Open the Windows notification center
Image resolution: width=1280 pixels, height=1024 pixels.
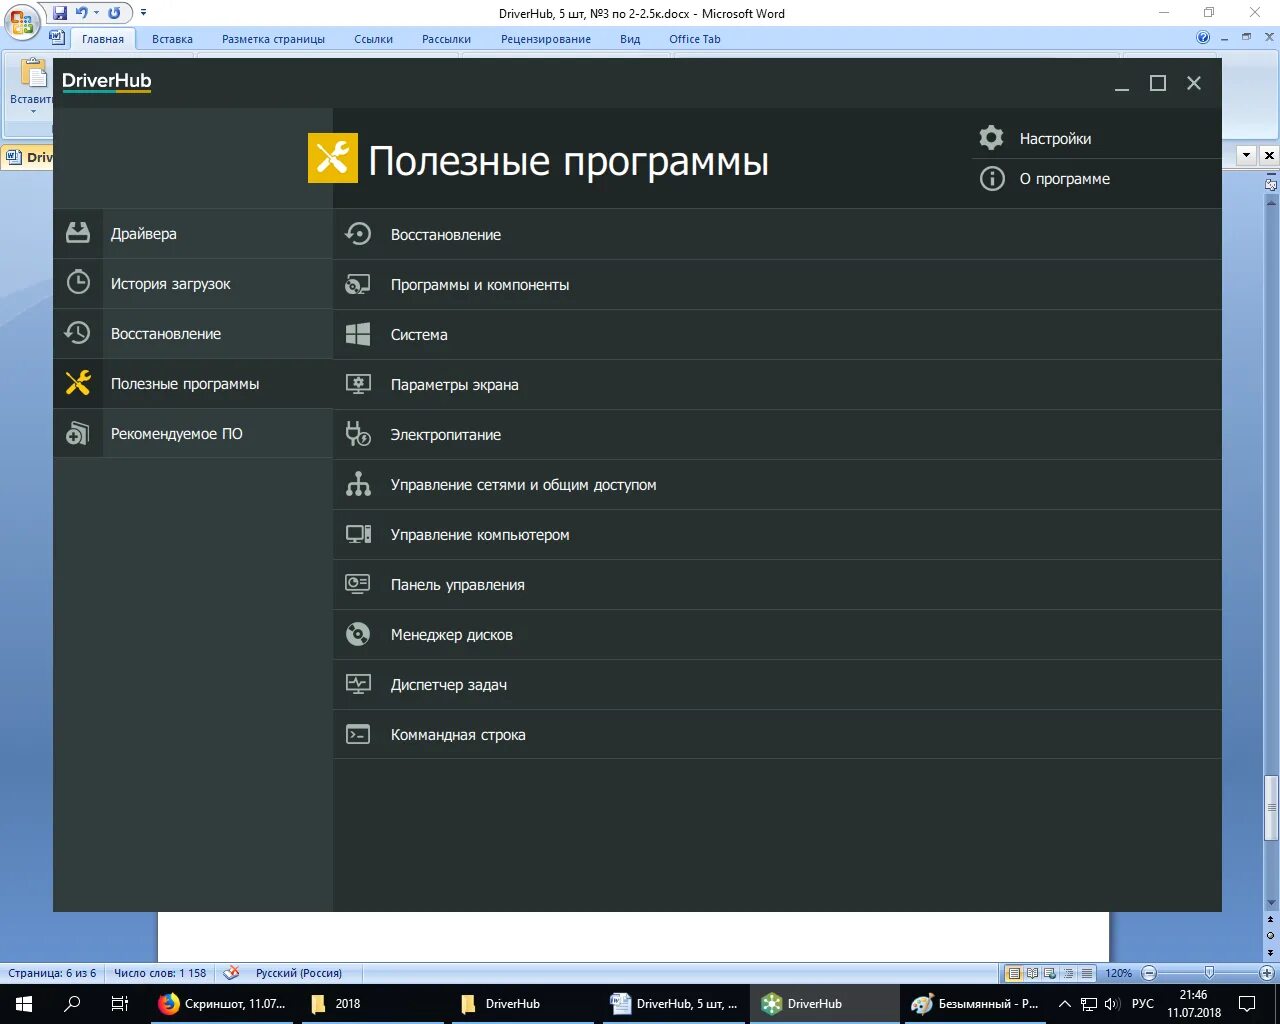[x=1247, y=1004]
